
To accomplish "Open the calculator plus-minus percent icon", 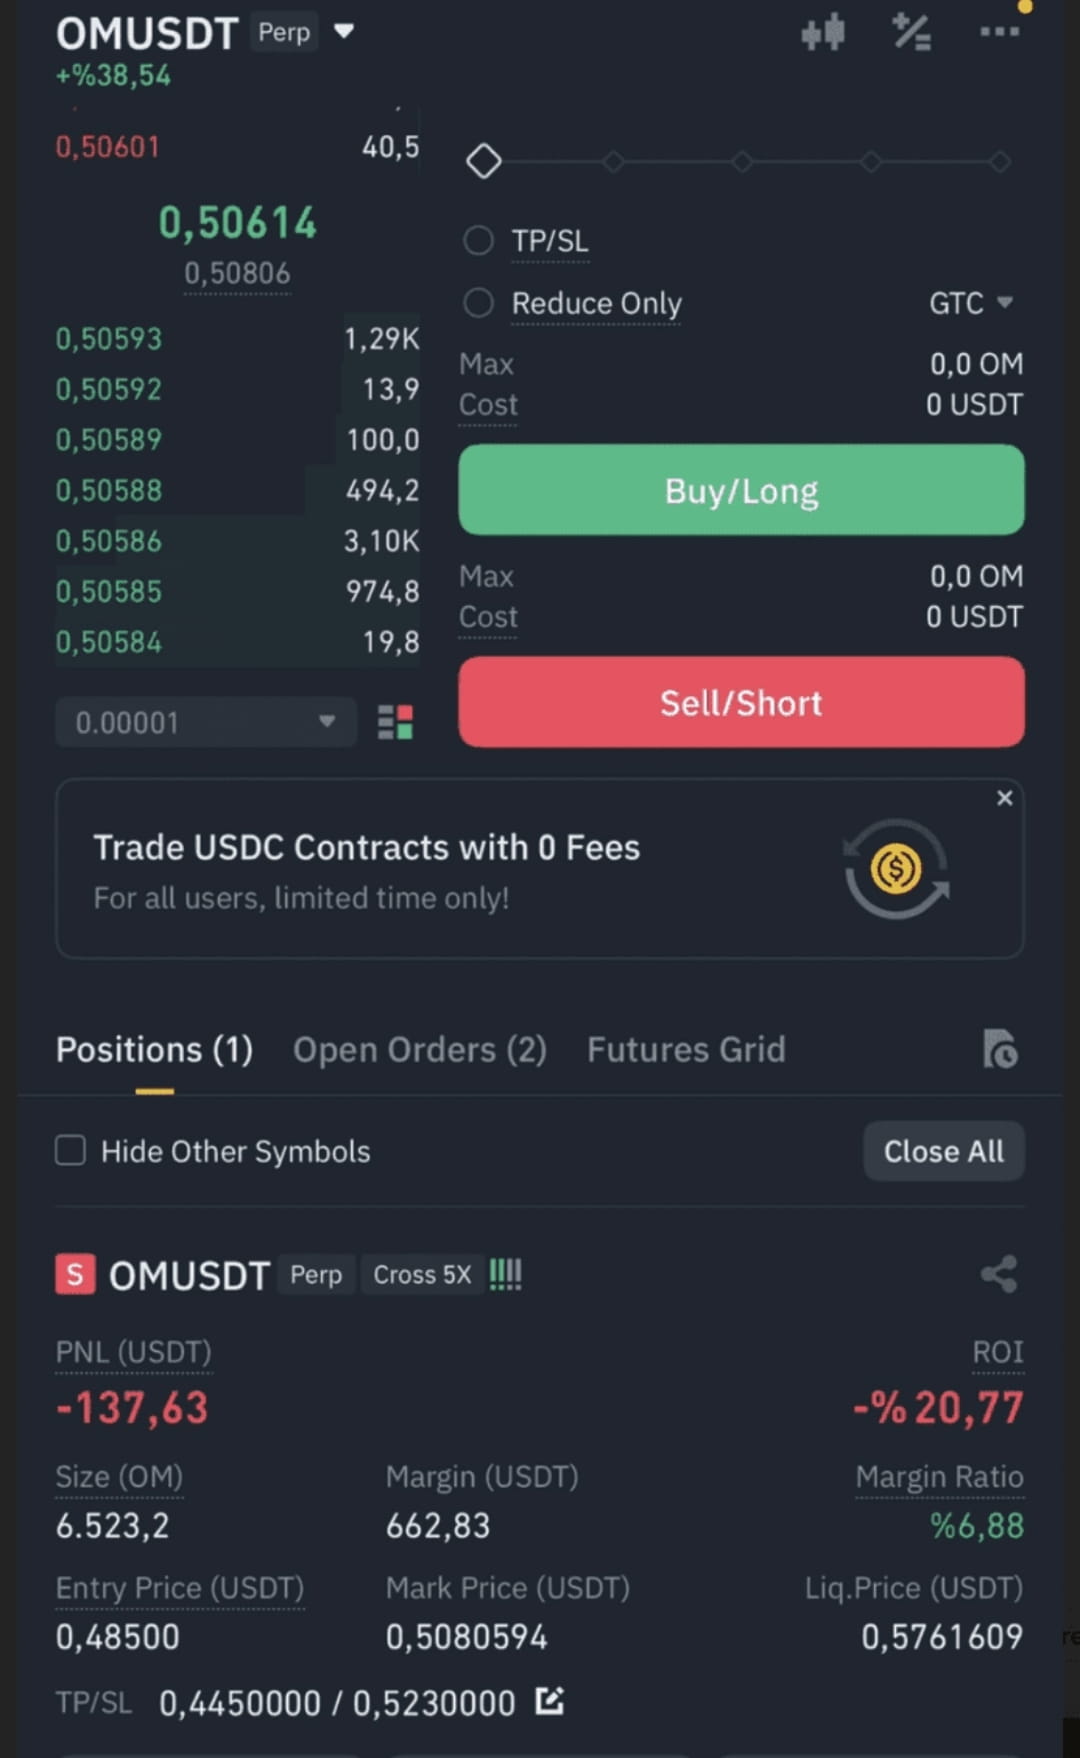I will tap(912, 33).
